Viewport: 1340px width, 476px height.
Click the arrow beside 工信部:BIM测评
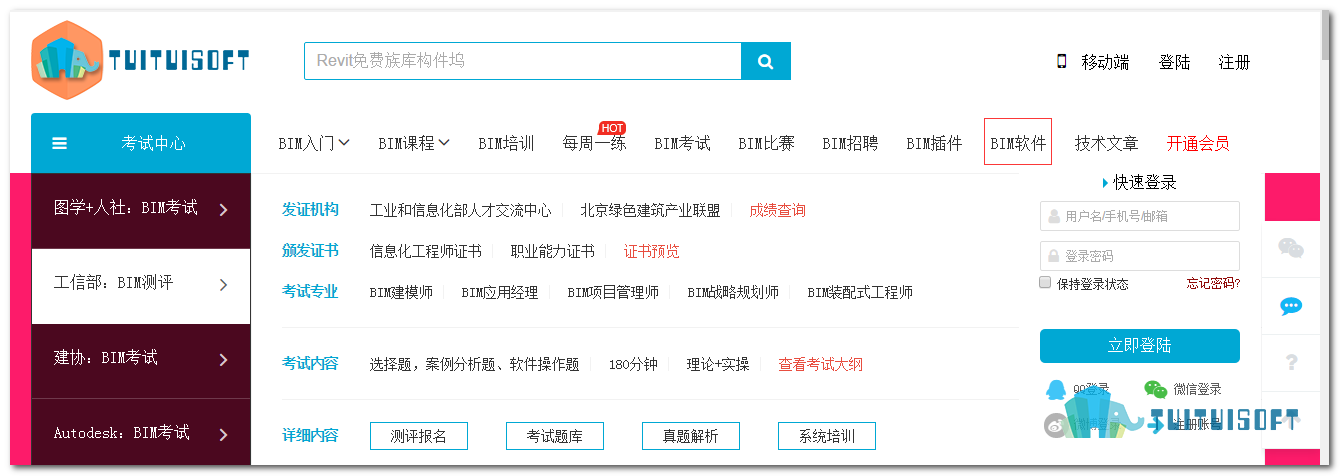[223, 285]
